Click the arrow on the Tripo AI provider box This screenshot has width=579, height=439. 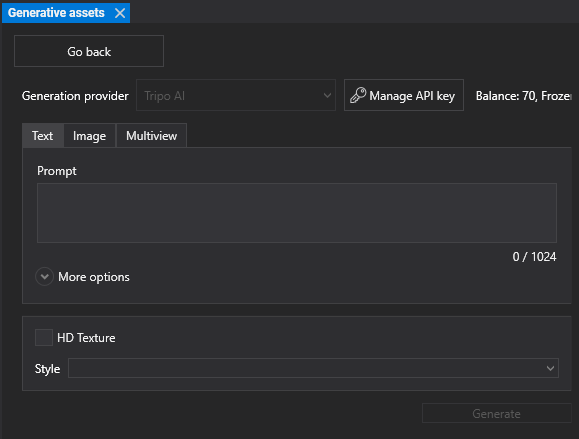click(x=327, y=95)
